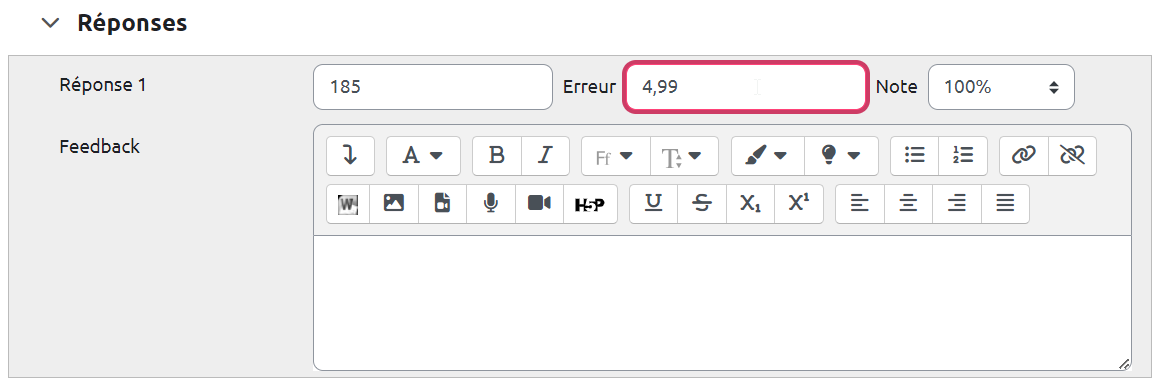Align text right
This screenshot has height=387, width=1164.
coord(957,204)
